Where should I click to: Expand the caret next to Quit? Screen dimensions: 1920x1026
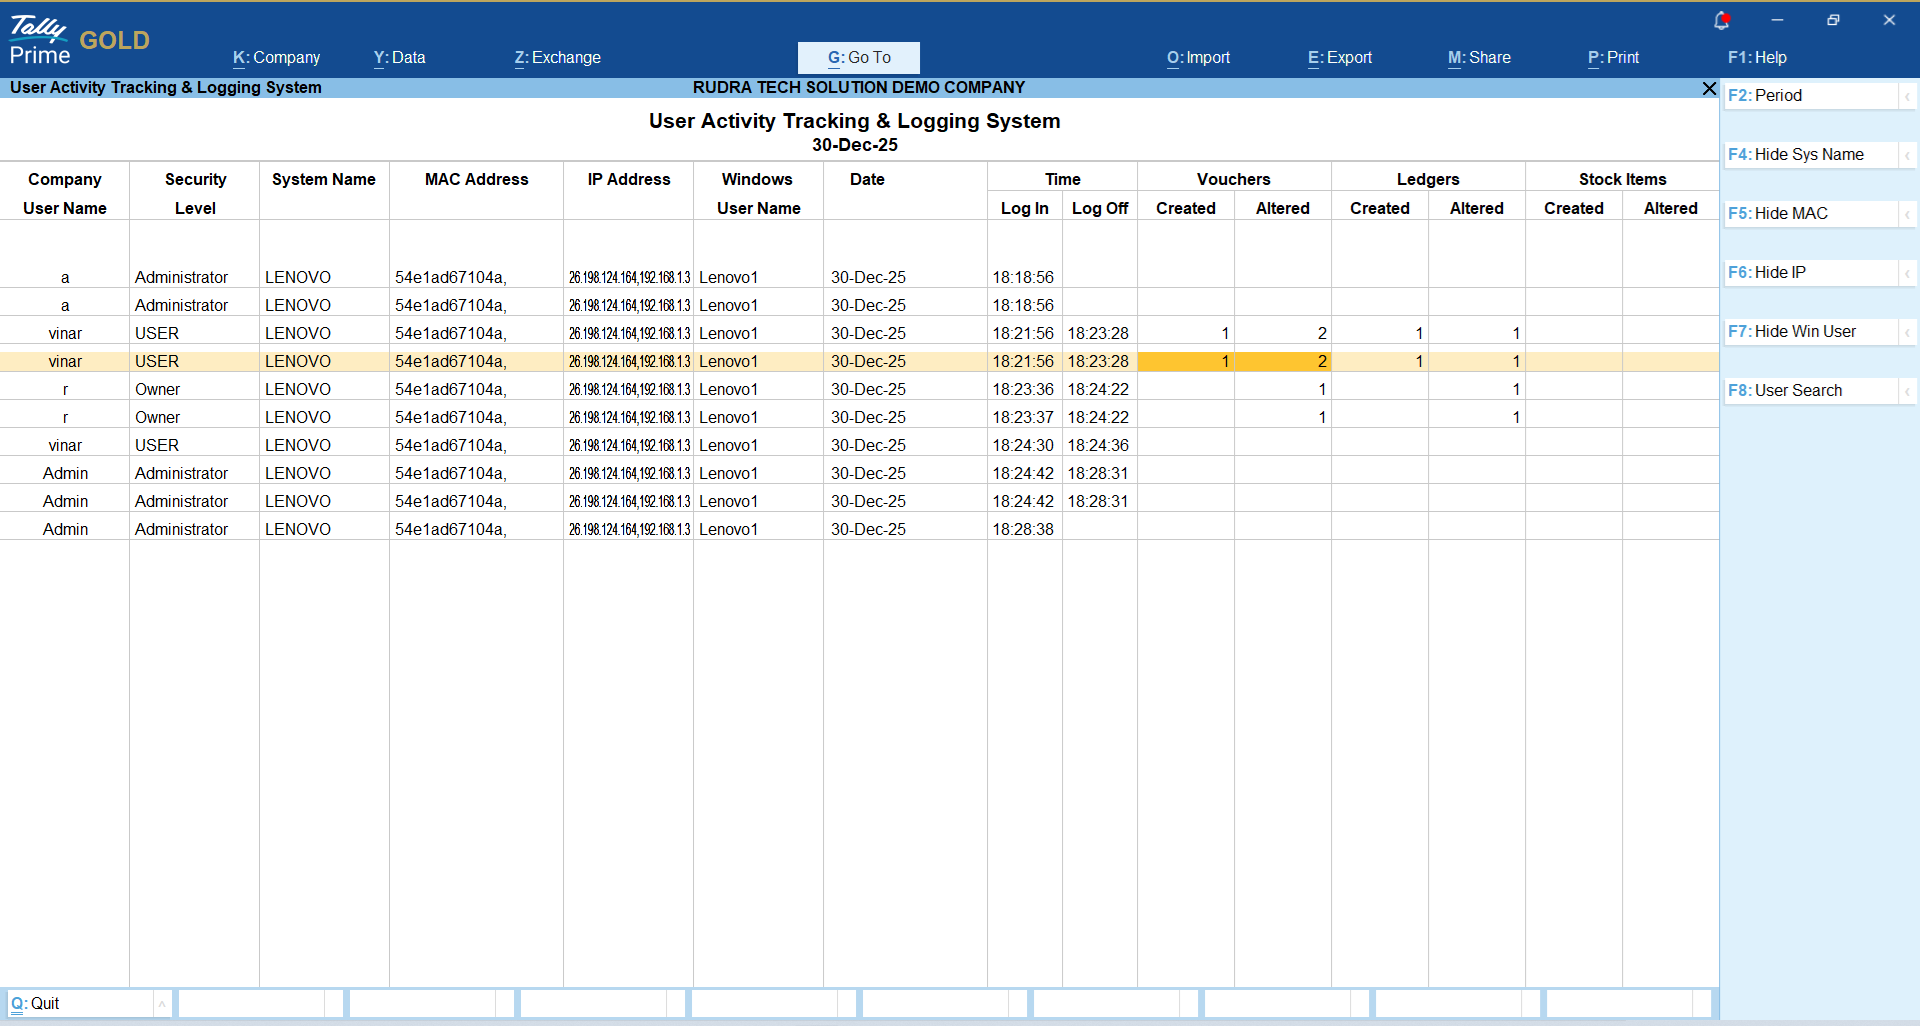tap(162, 1004)
